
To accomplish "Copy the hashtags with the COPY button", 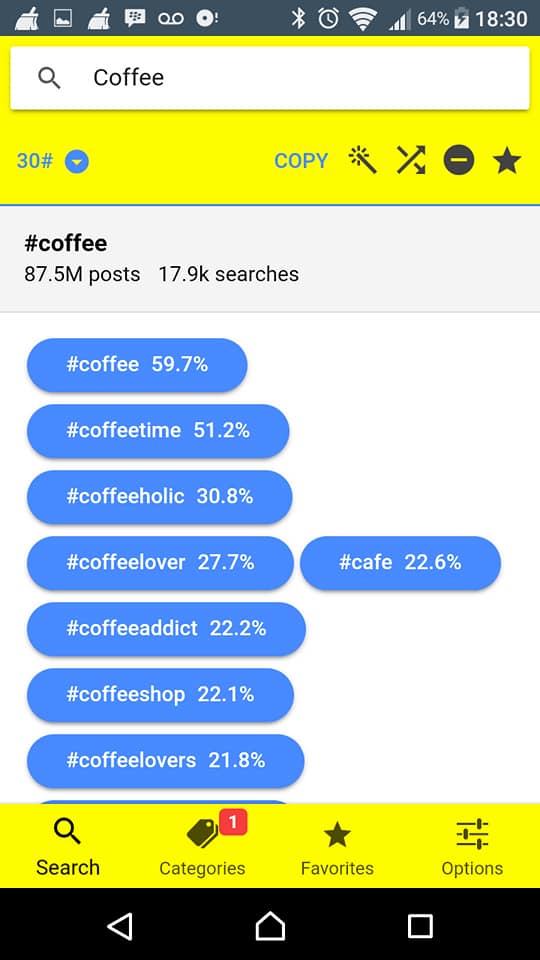I will (301, 161).
